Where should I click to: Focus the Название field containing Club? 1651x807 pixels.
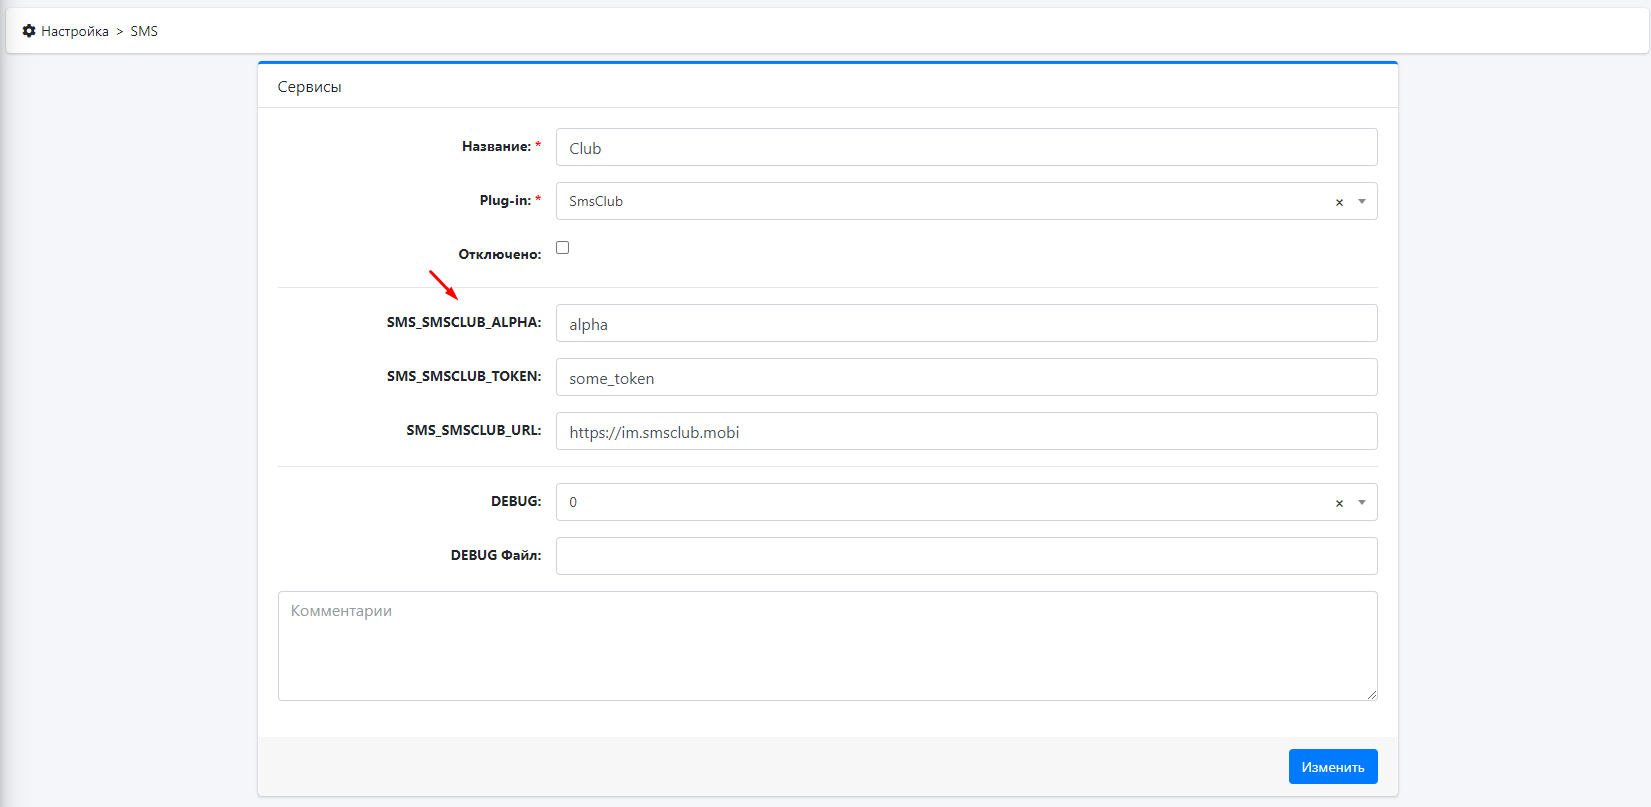(966, 147)
